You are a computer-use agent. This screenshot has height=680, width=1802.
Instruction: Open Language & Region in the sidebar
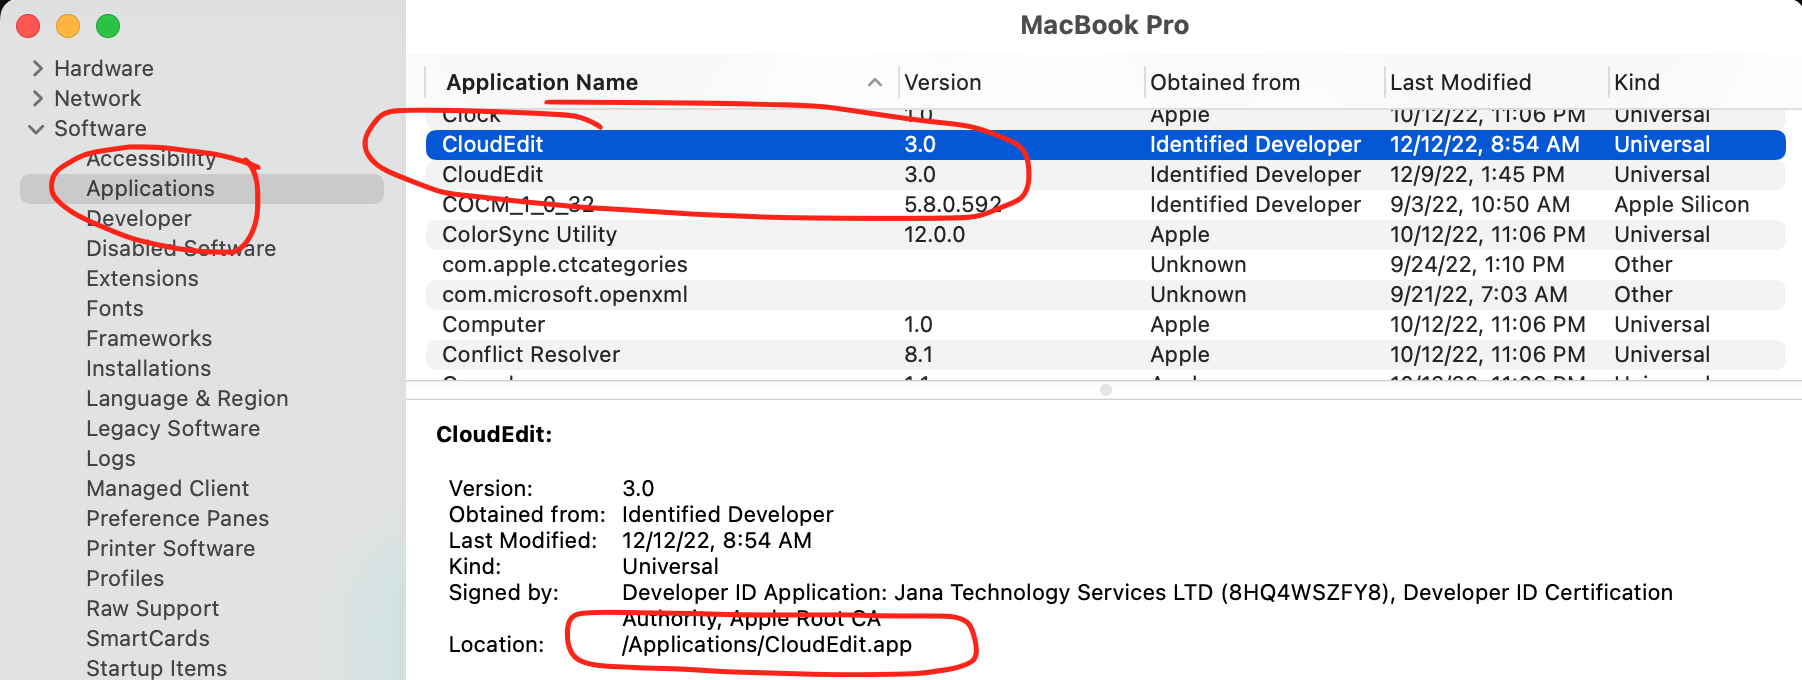click(187, 399)
